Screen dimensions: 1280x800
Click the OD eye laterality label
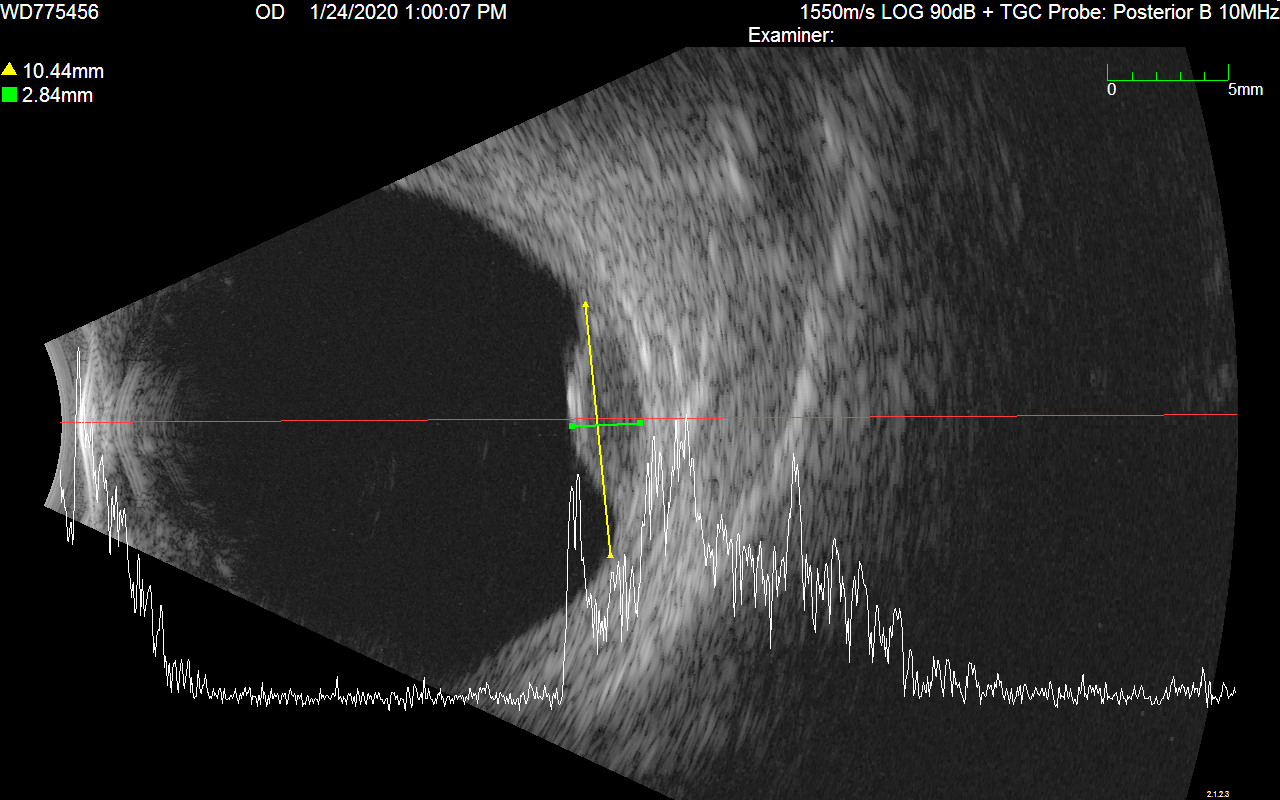point(270,12)
